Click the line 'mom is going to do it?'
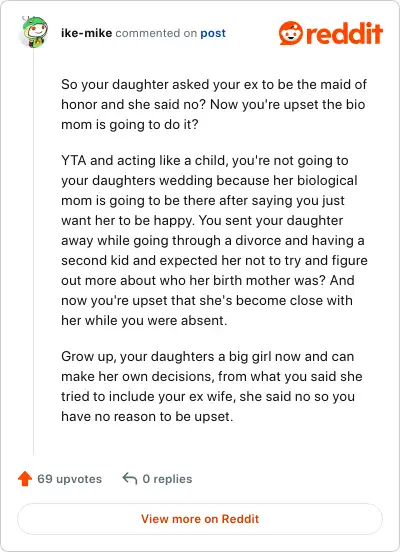Viewport: 400px width, 552px height. pyautogui.click(x=130, y=125)
